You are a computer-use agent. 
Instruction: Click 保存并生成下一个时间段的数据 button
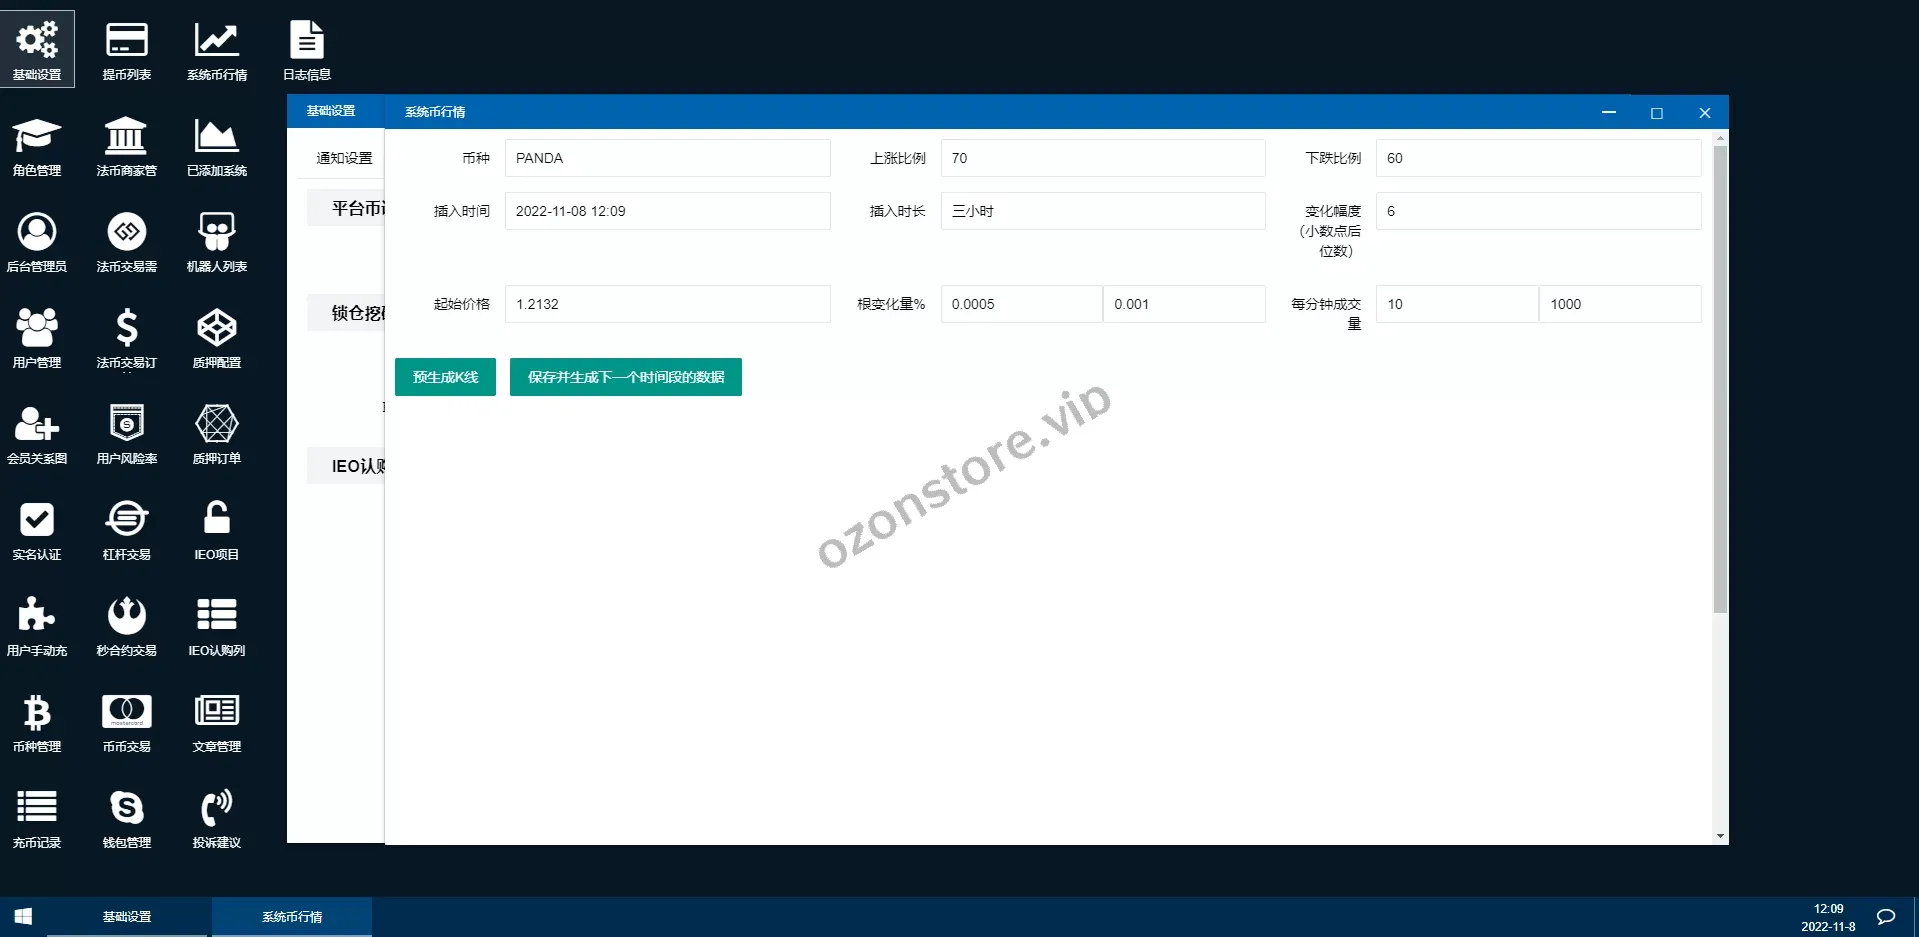[x=625, y=377]
